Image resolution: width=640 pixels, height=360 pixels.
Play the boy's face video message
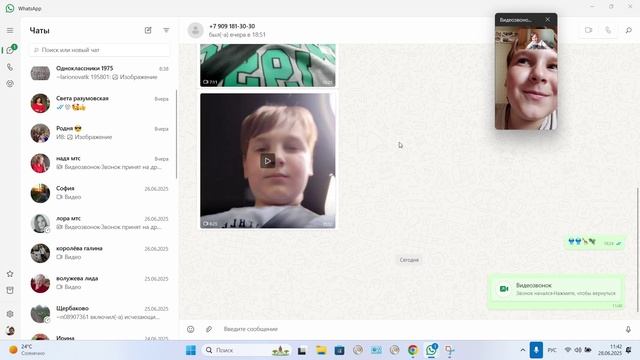267,161
